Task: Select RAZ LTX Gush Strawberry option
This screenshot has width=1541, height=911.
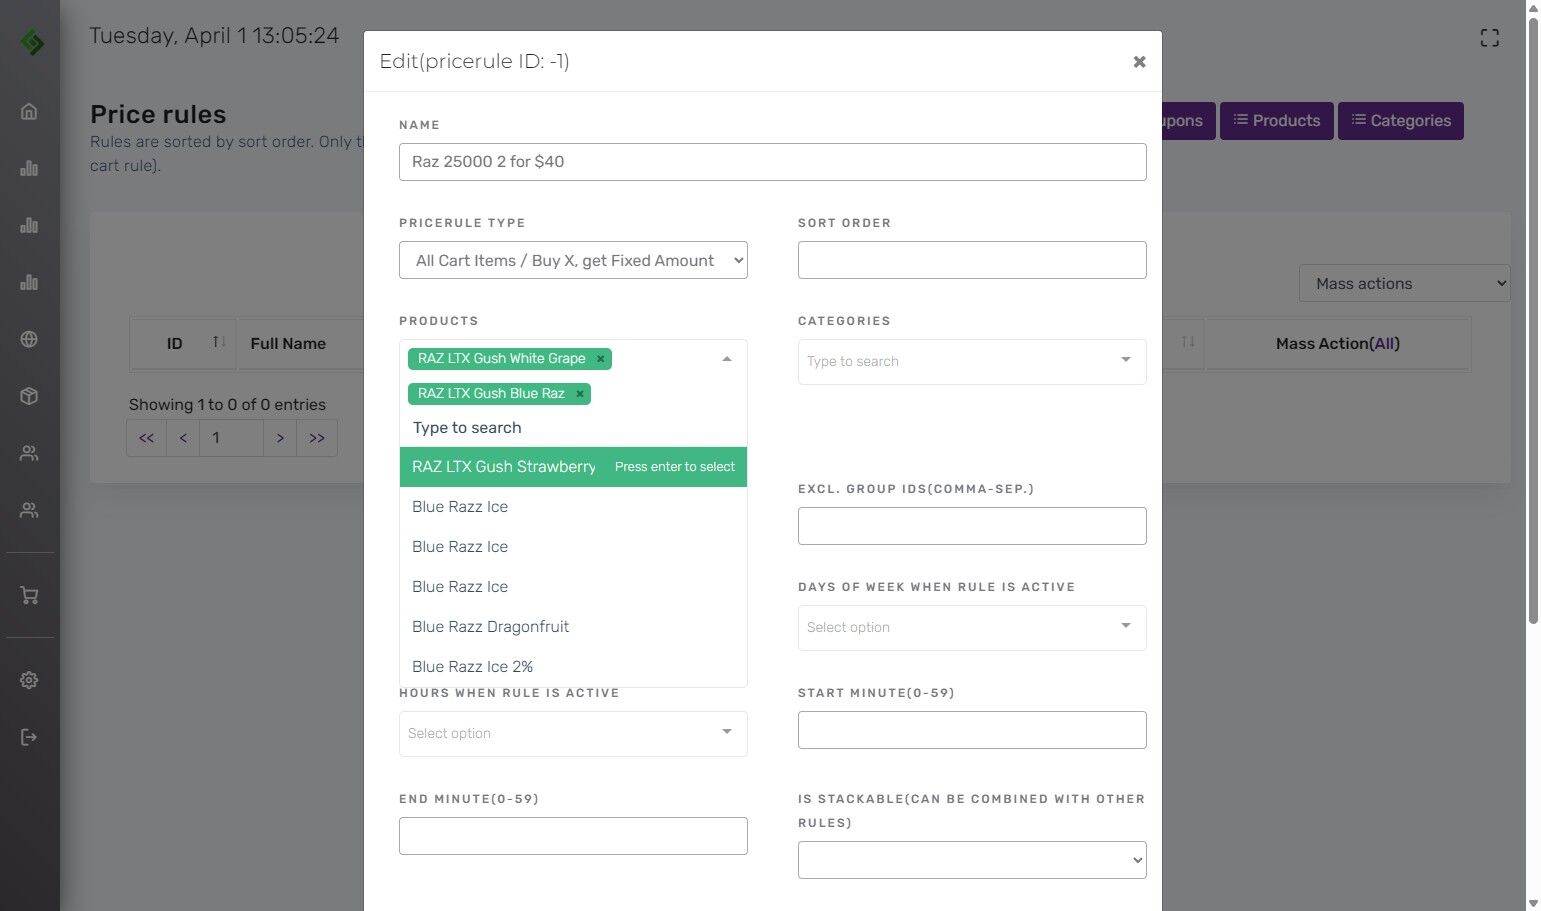Action: [x=573, y=467]
